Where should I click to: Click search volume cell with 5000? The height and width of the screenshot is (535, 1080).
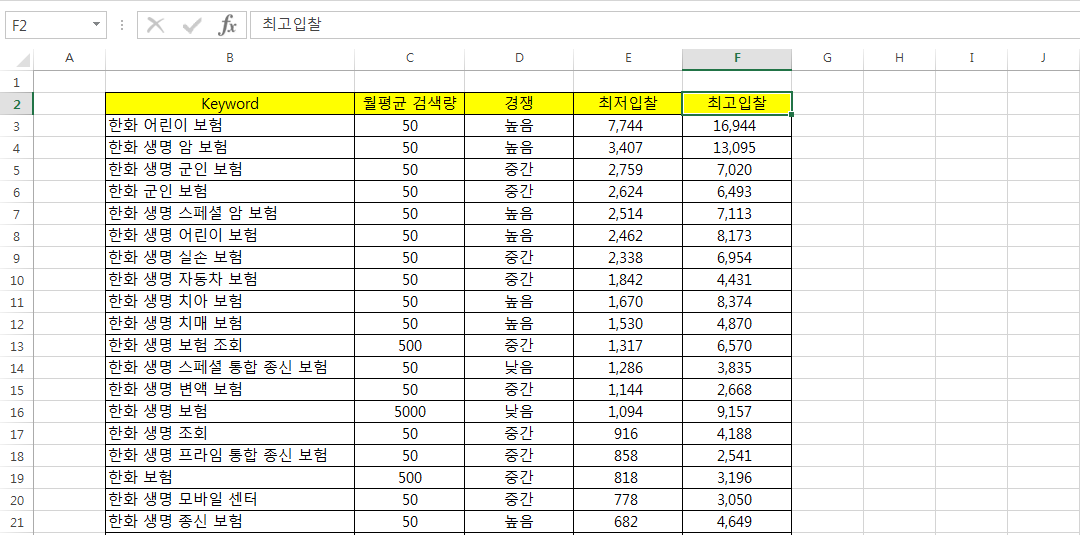[x=410, y=412]
